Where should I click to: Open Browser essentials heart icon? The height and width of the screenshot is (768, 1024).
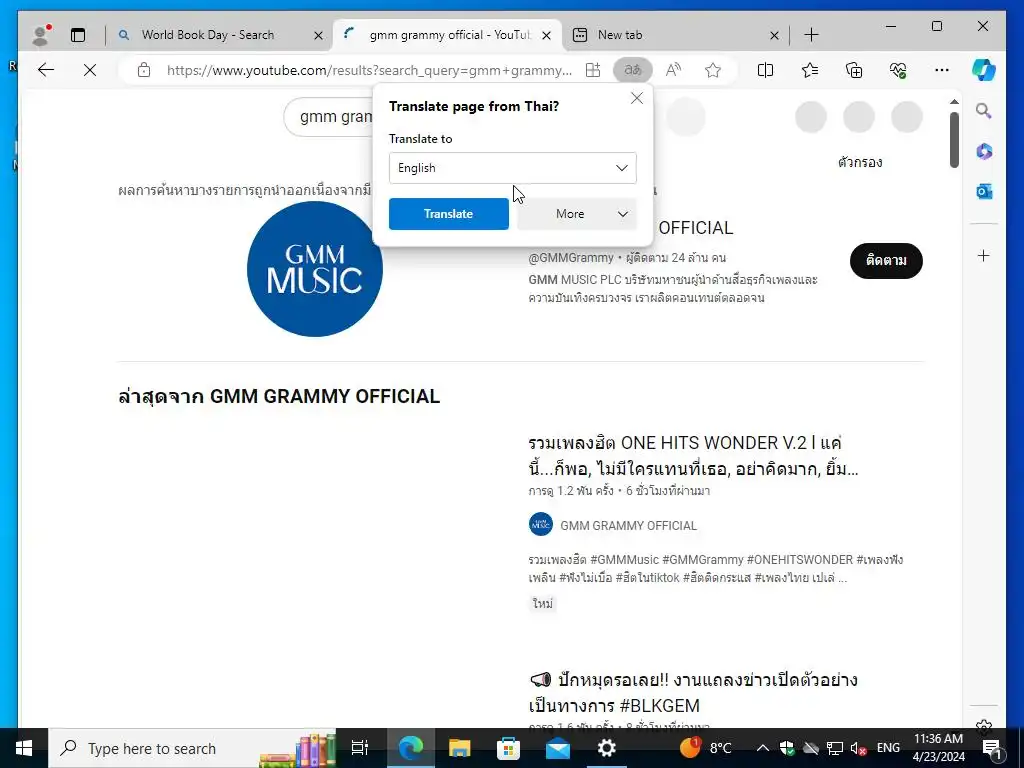click(898, 70)
